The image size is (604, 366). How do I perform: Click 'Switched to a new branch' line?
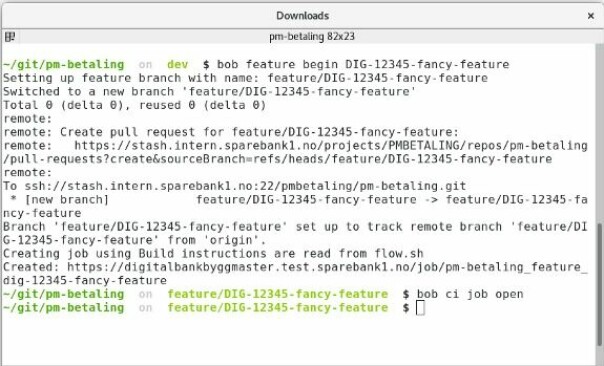click(210, 92)
